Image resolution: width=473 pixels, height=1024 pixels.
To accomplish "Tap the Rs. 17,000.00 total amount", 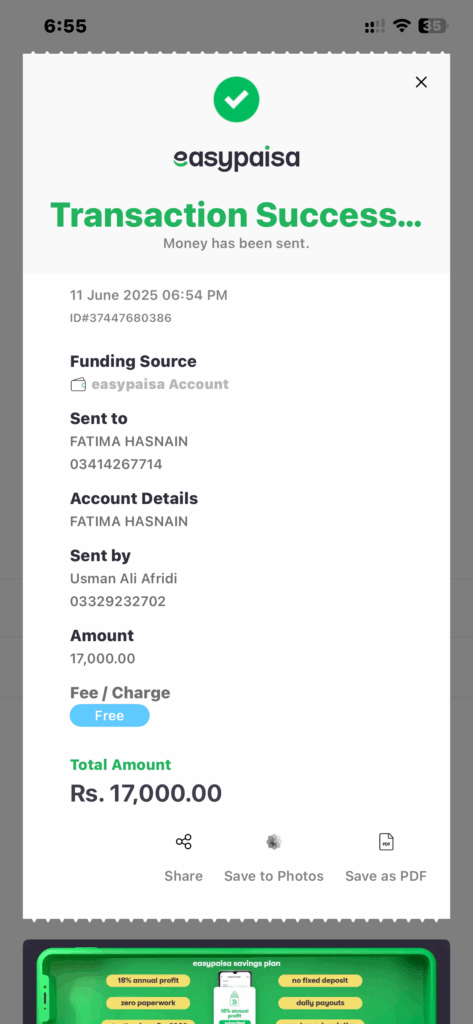I will [146, 793].
